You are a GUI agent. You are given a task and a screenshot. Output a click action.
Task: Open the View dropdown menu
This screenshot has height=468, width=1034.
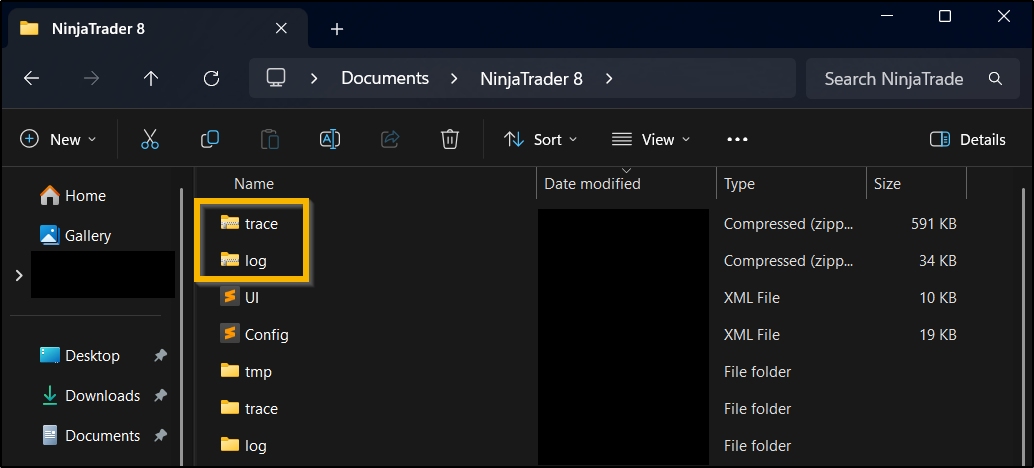click(651, 140)
